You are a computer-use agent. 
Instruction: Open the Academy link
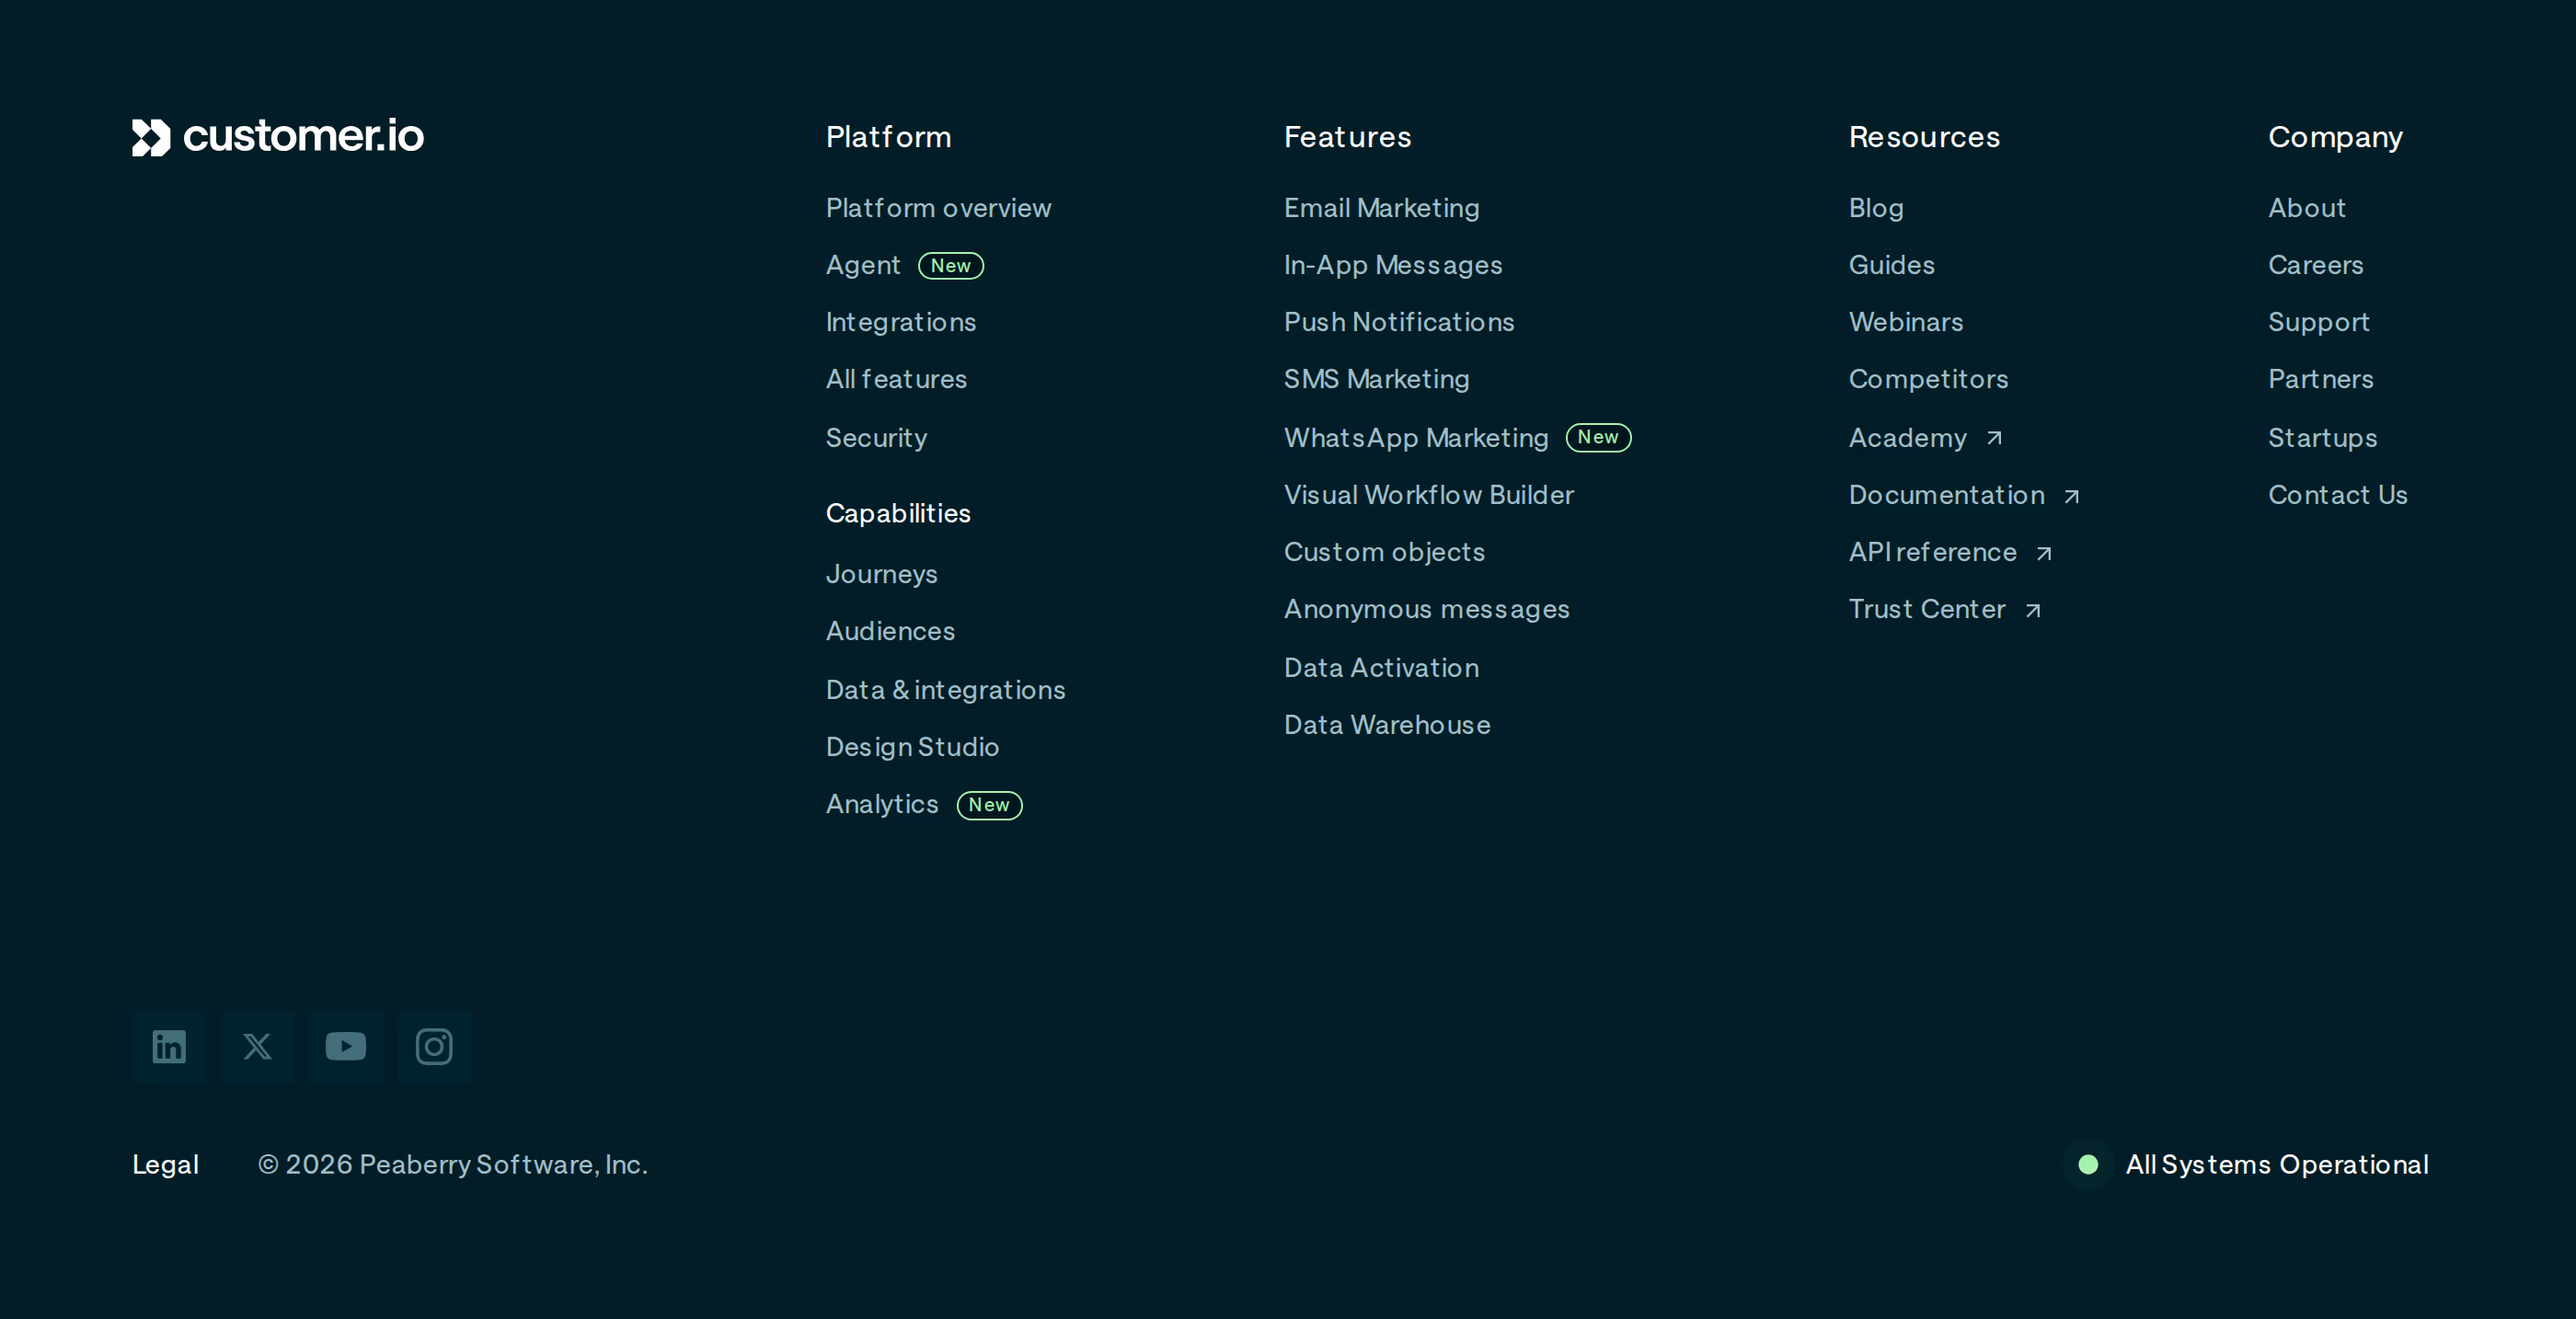[x=1907, y=438]
